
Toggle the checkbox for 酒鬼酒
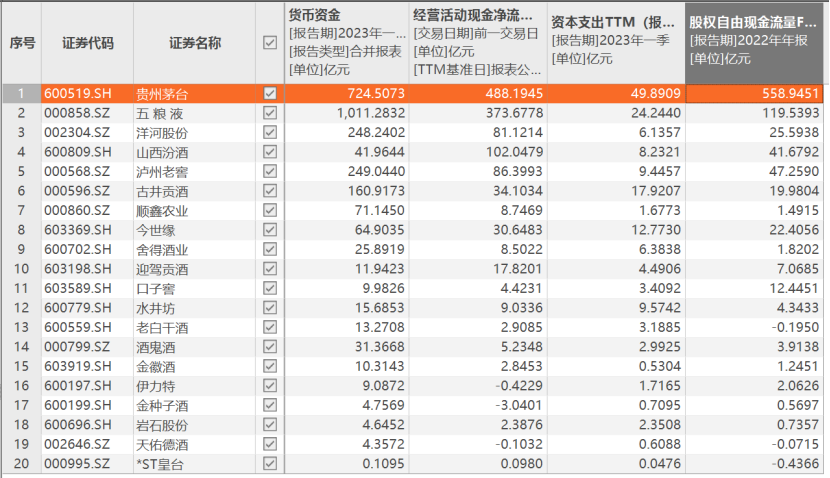point(269,347)
